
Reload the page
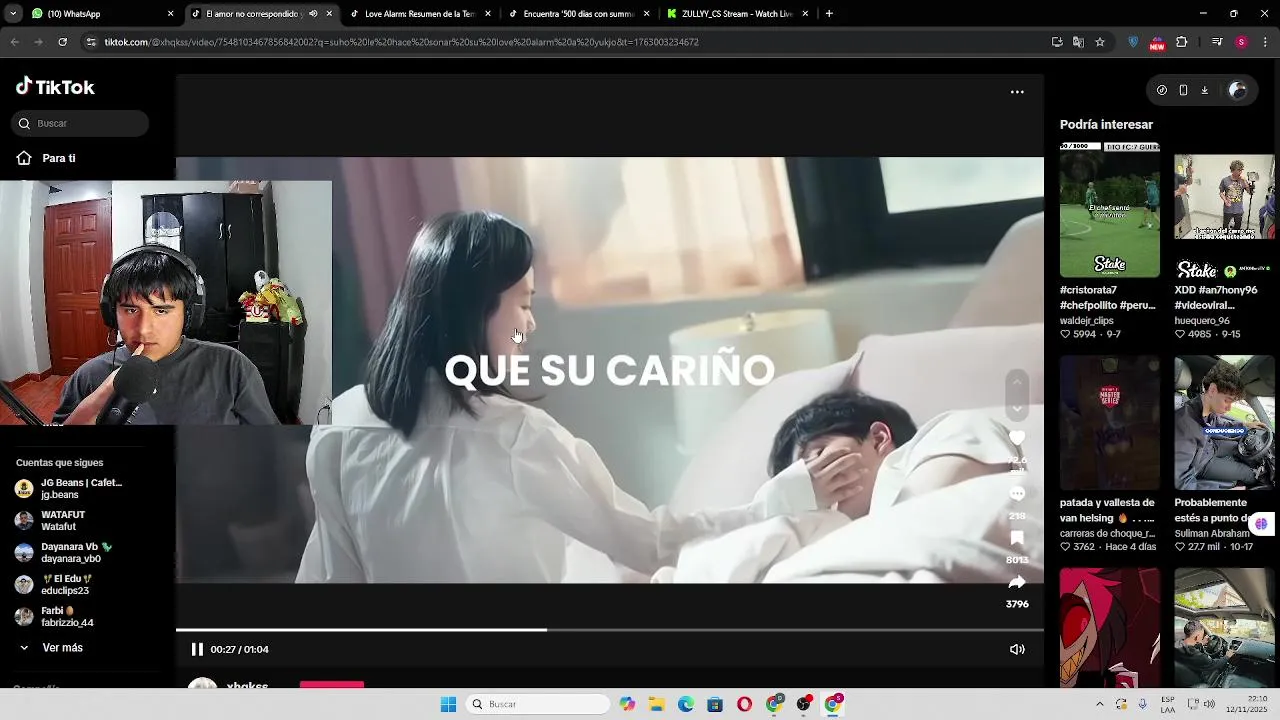pyautogui.click(x=62, y=42)
